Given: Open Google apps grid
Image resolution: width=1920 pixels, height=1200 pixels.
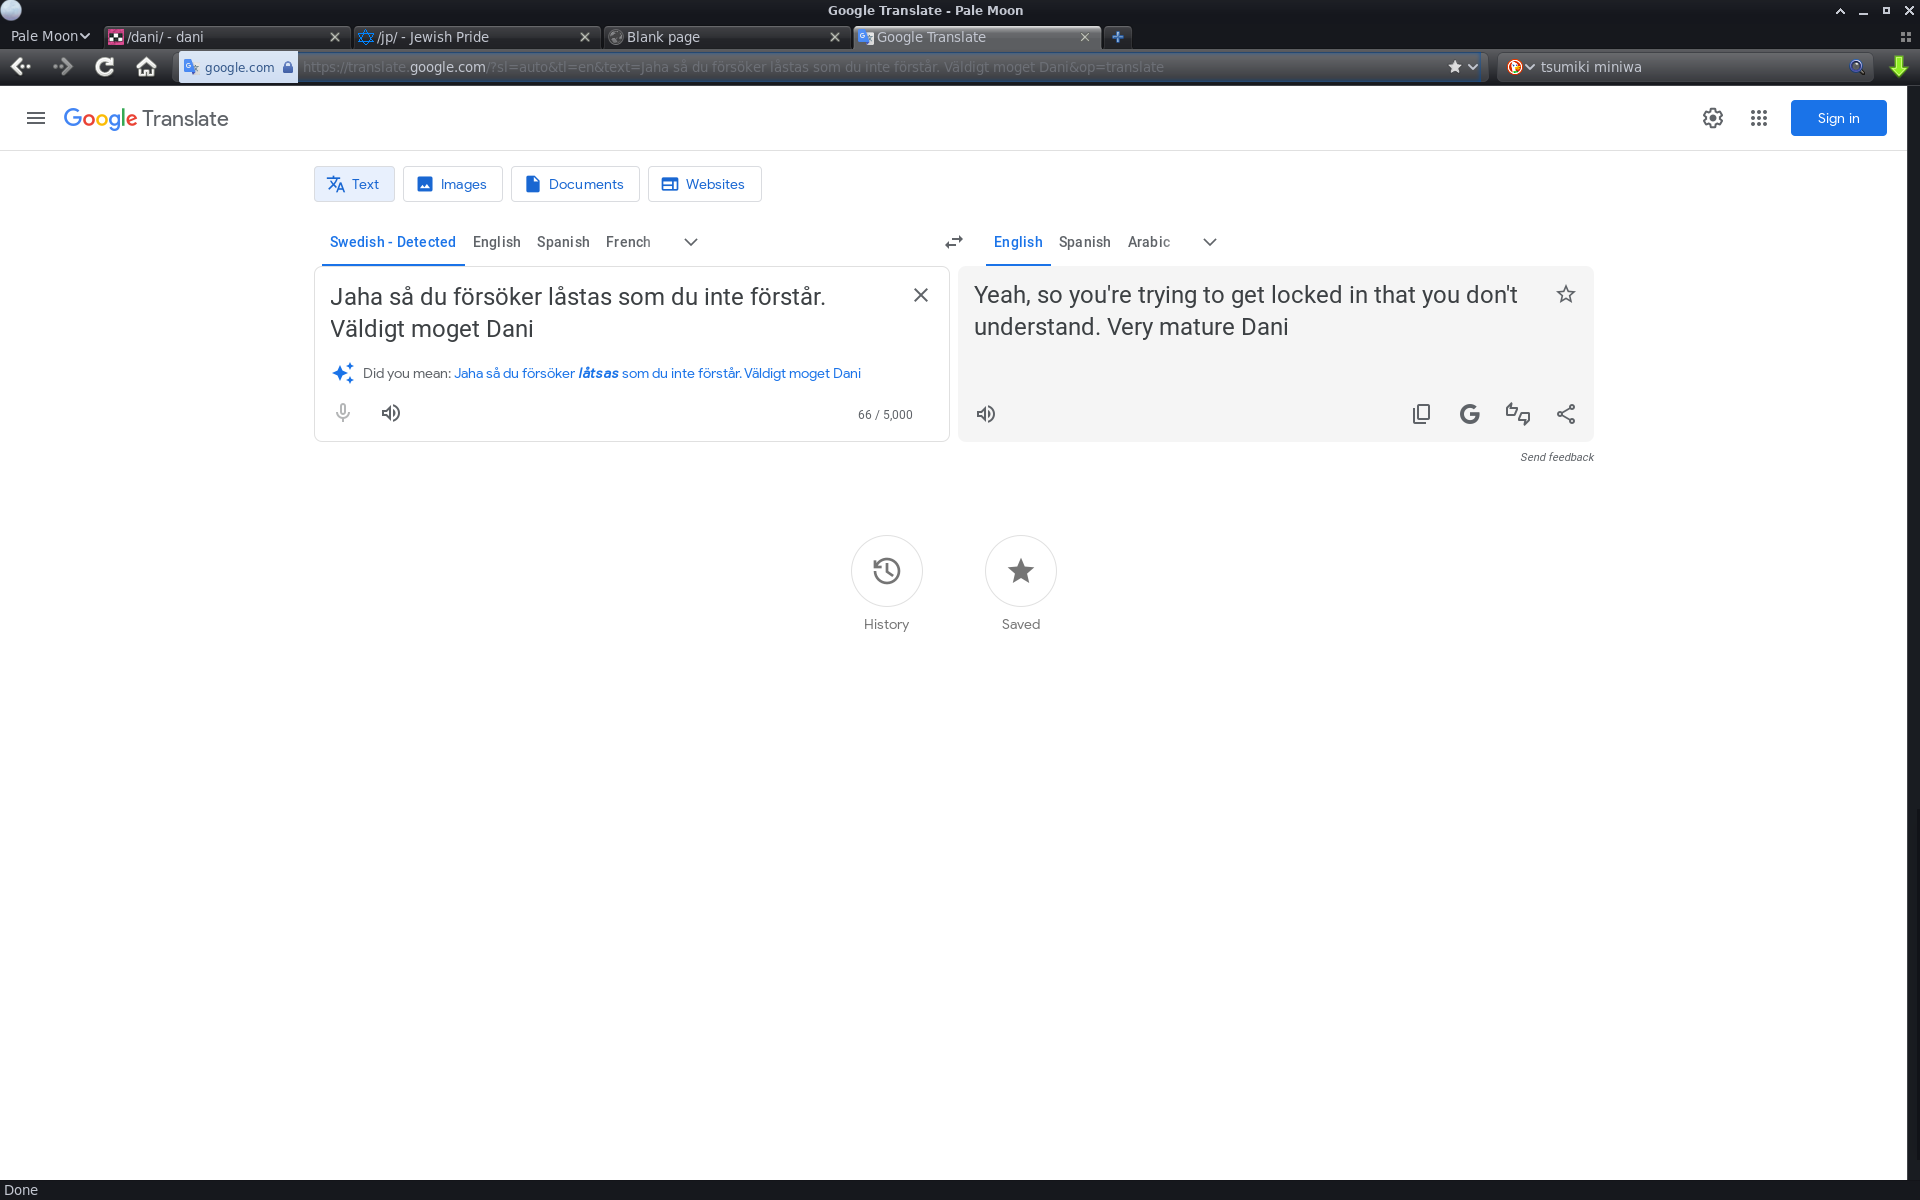Looking at the screenshot, I should click(x=1759, y=118).
